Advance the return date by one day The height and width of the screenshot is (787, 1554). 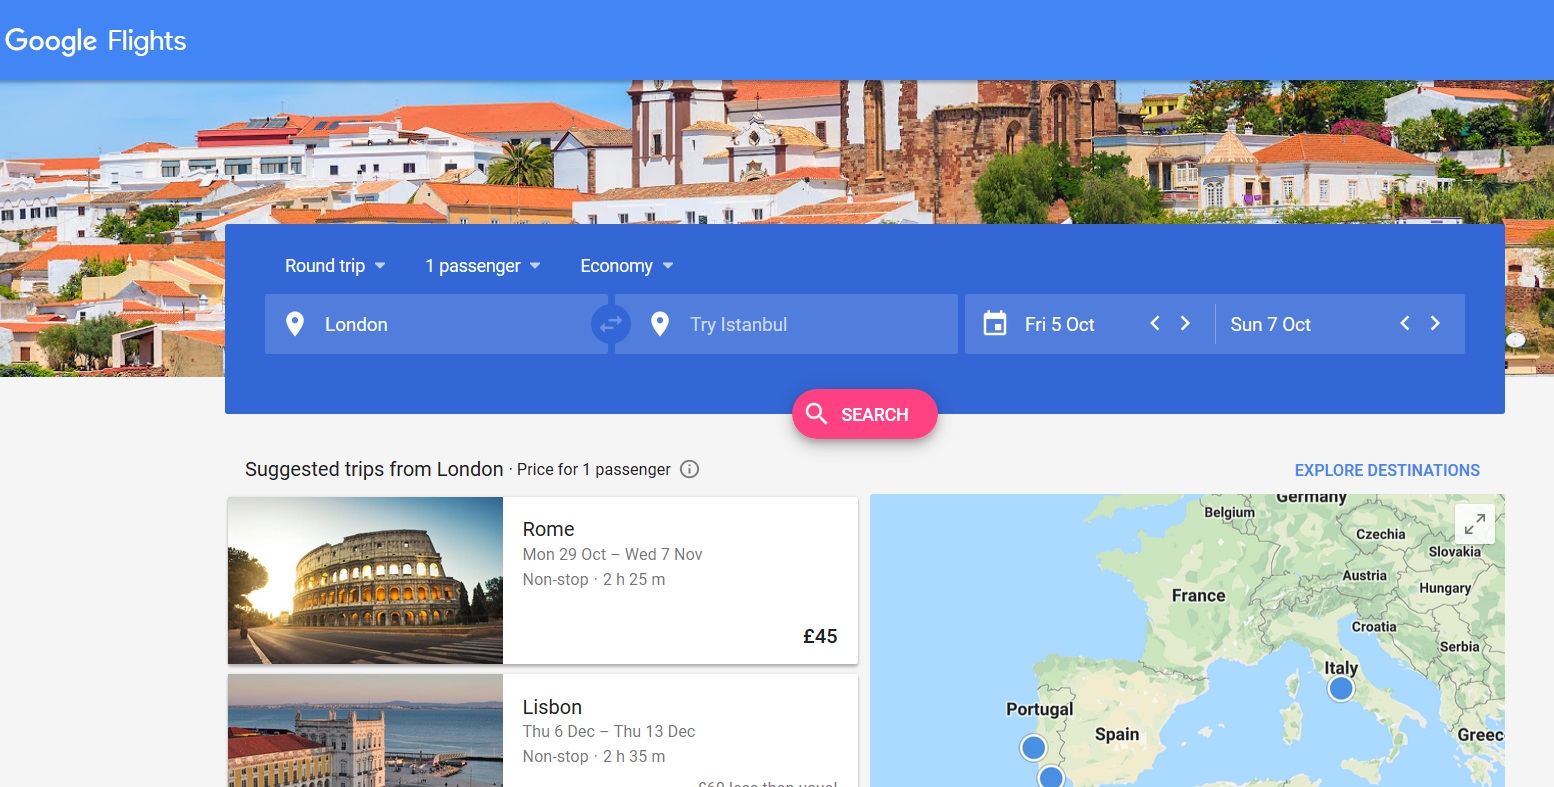tap(1435, 323)
